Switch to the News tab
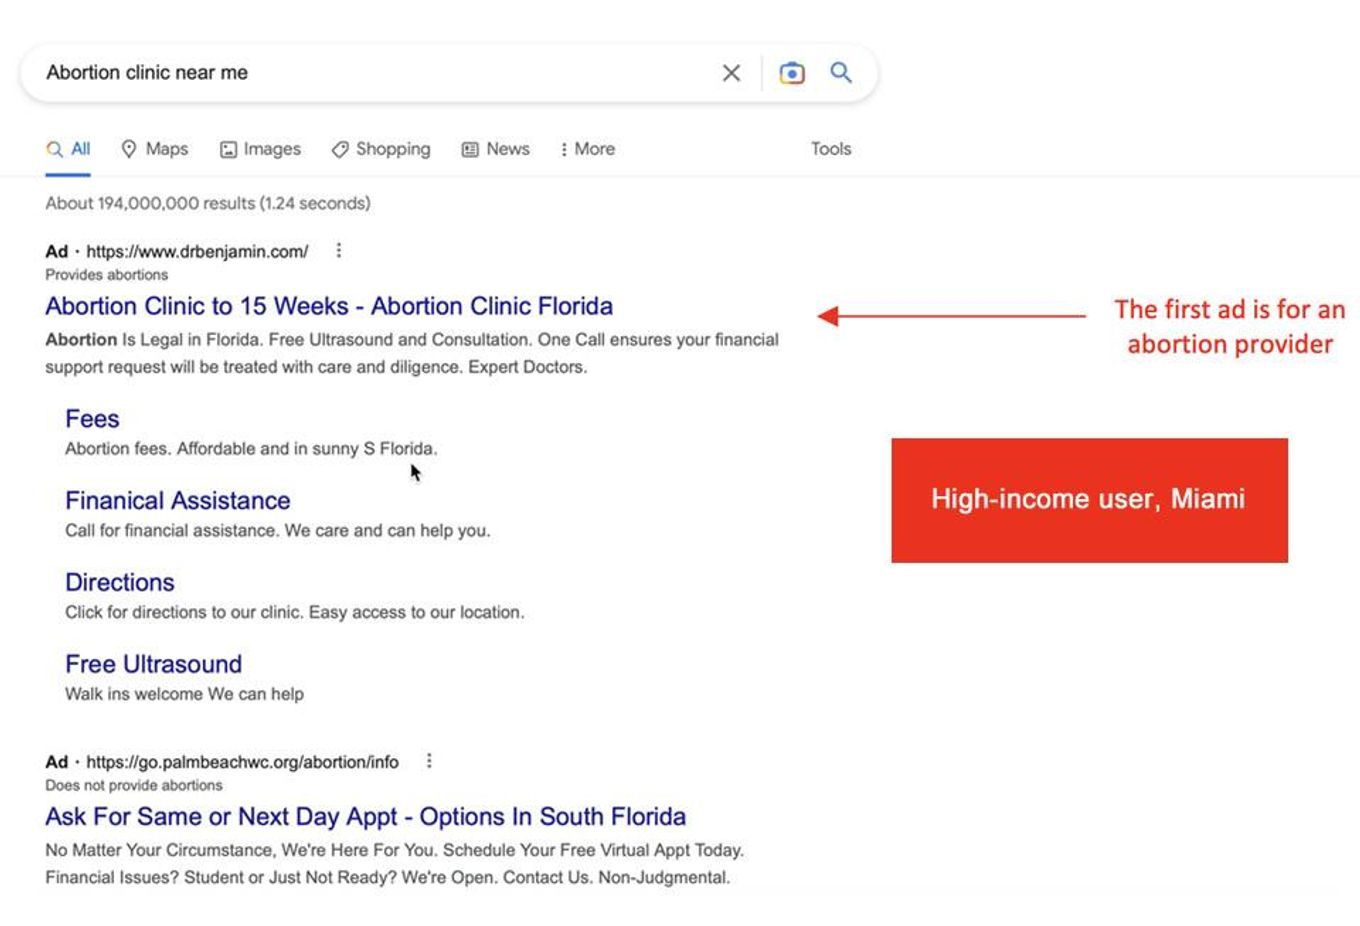 click(495, 149)
